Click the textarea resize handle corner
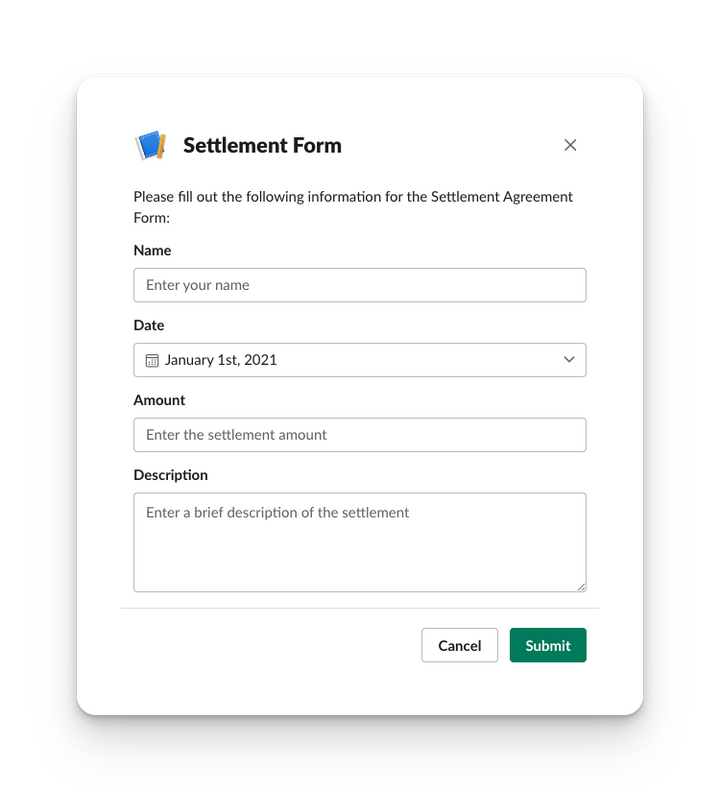This screenshot has height=792, width=720. (x=580, y=586)
